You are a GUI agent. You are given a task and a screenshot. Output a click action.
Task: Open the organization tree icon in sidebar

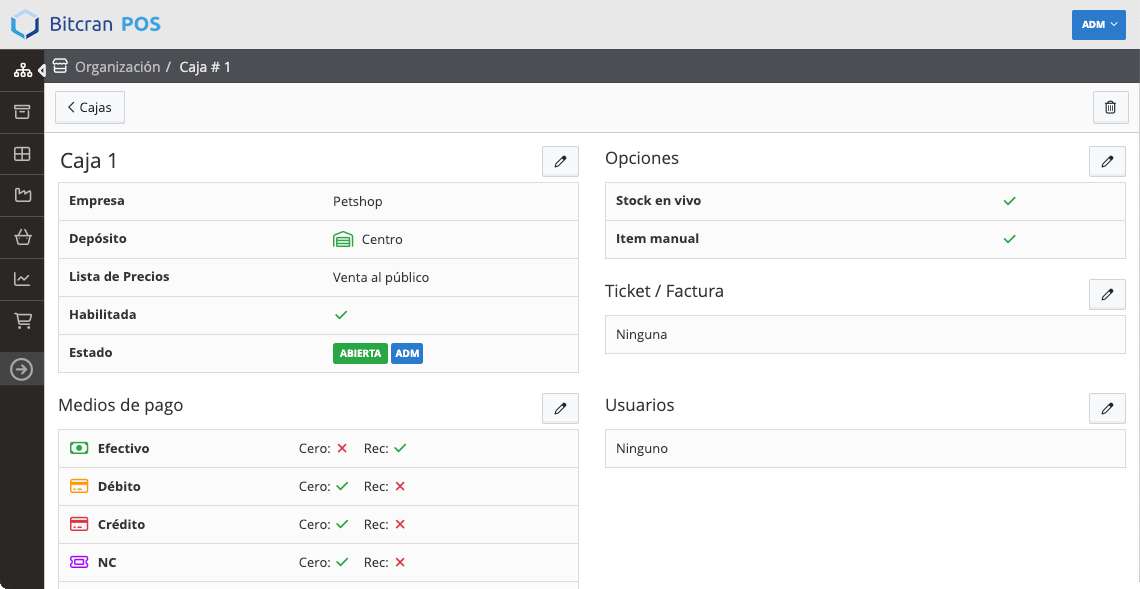point(23,71)
